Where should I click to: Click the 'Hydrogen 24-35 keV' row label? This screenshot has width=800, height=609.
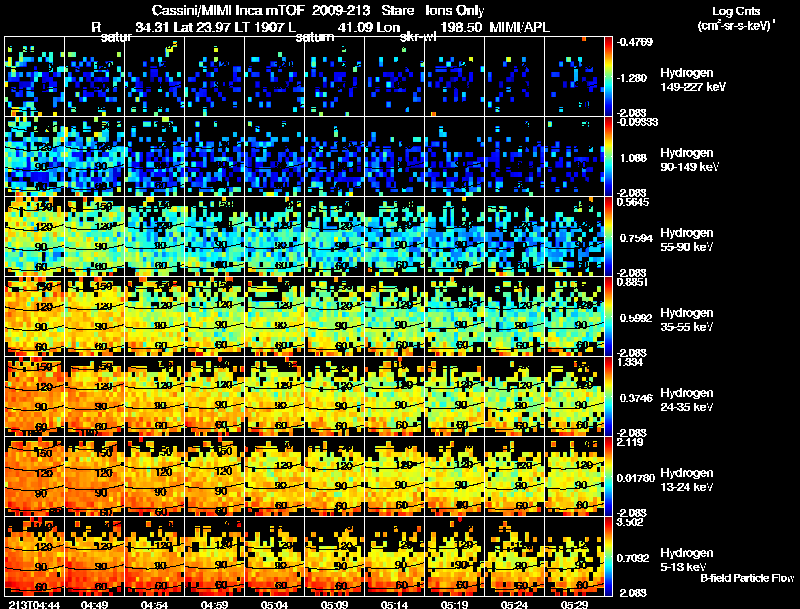(687, 400)
